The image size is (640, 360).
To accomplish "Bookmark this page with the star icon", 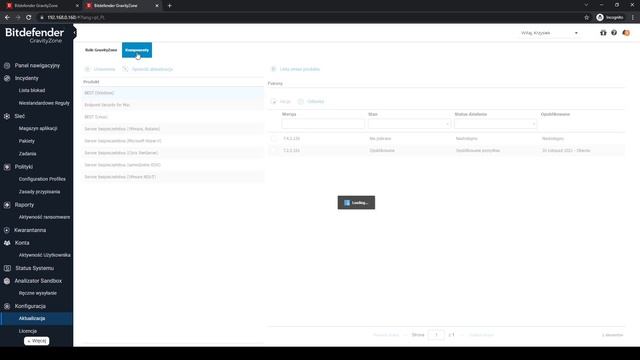I will coord(587,17).
